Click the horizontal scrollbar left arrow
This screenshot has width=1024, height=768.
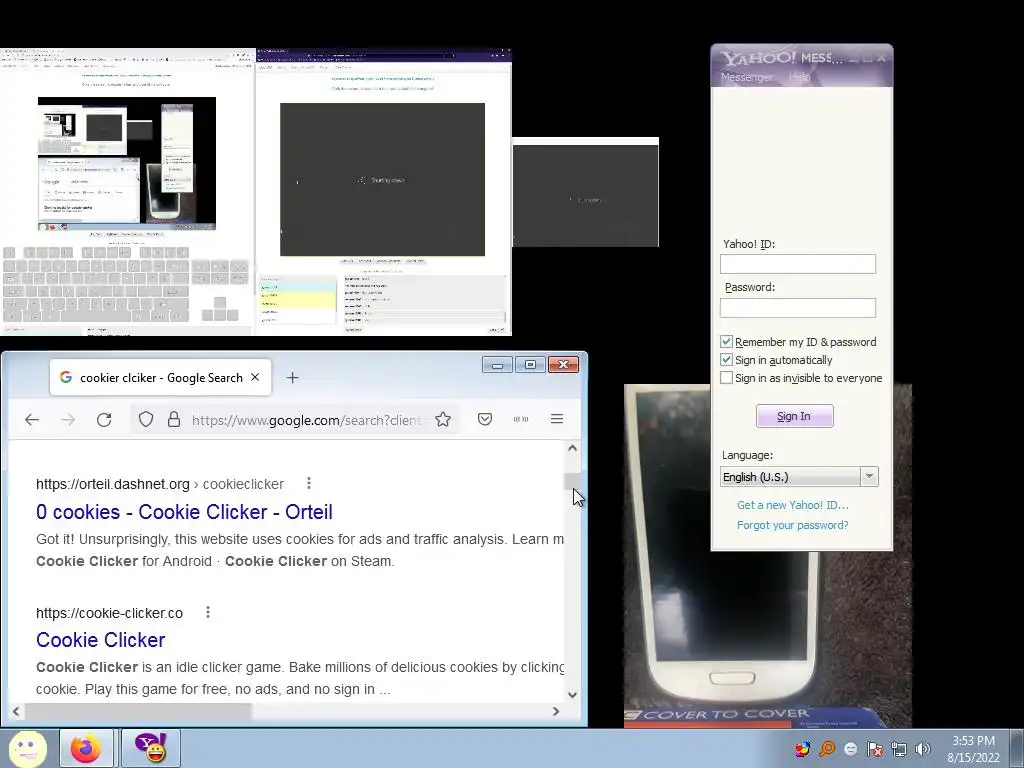16,711
